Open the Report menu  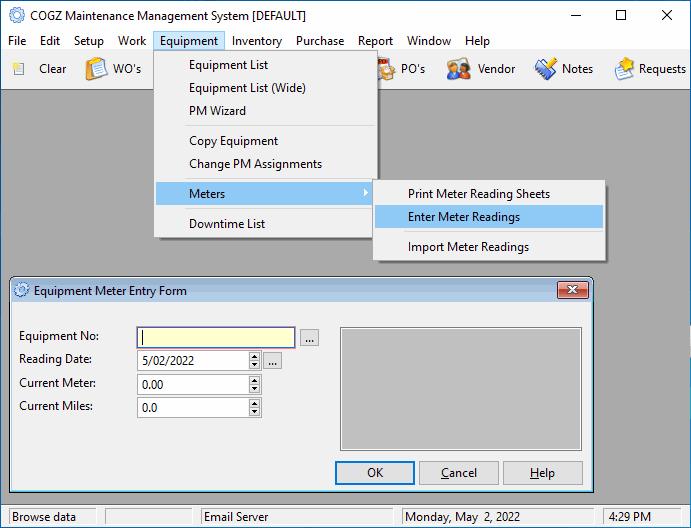click(375, 41)
